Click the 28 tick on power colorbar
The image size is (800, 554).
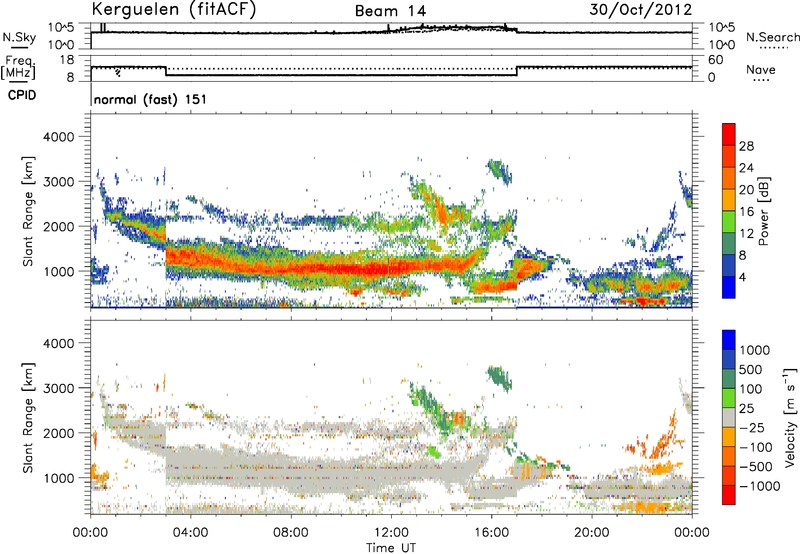pos(746,146)
